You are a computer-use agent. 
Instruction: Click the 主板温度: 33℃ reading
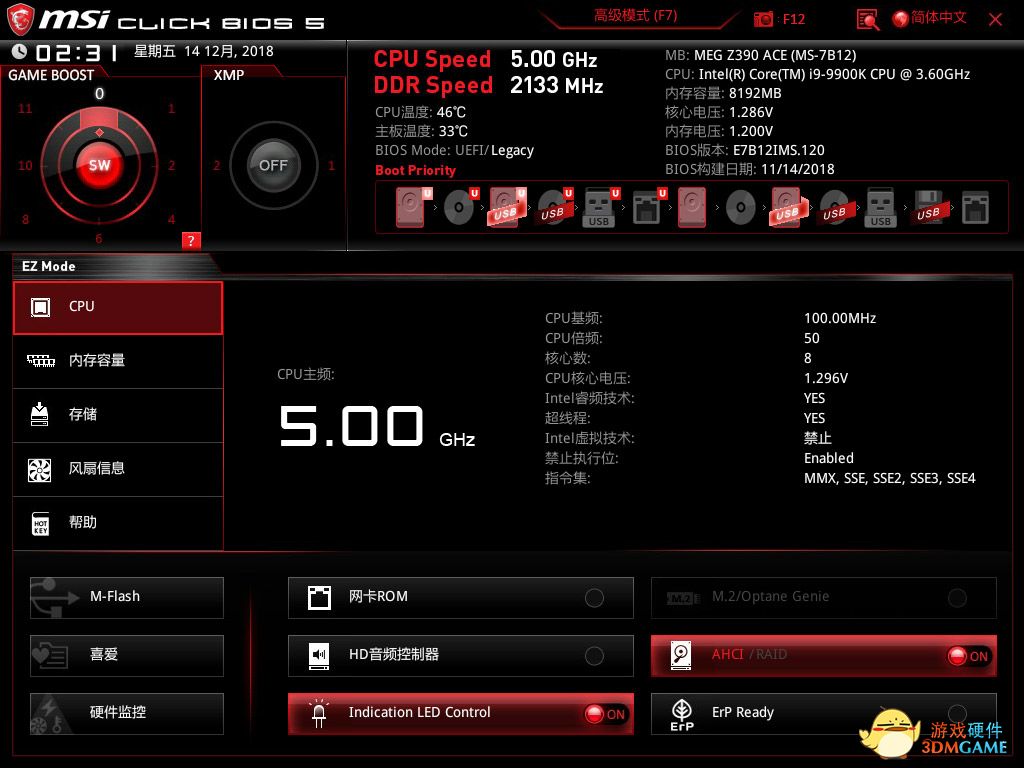coord(421,131)
